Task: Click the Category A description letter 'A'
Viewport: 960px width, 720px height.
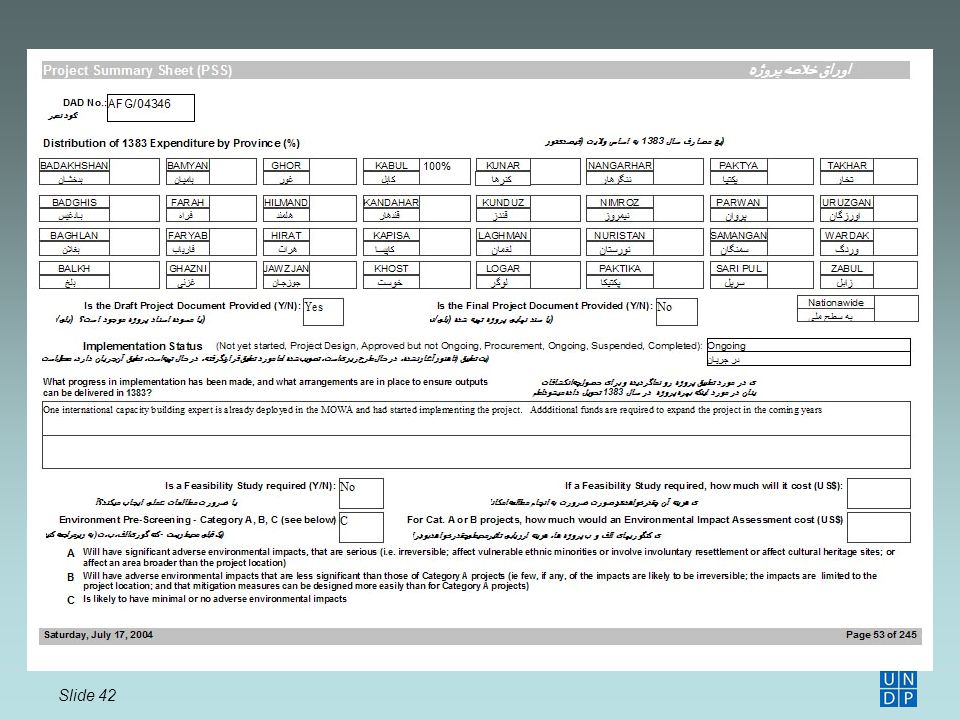Action: coord(70,553)
